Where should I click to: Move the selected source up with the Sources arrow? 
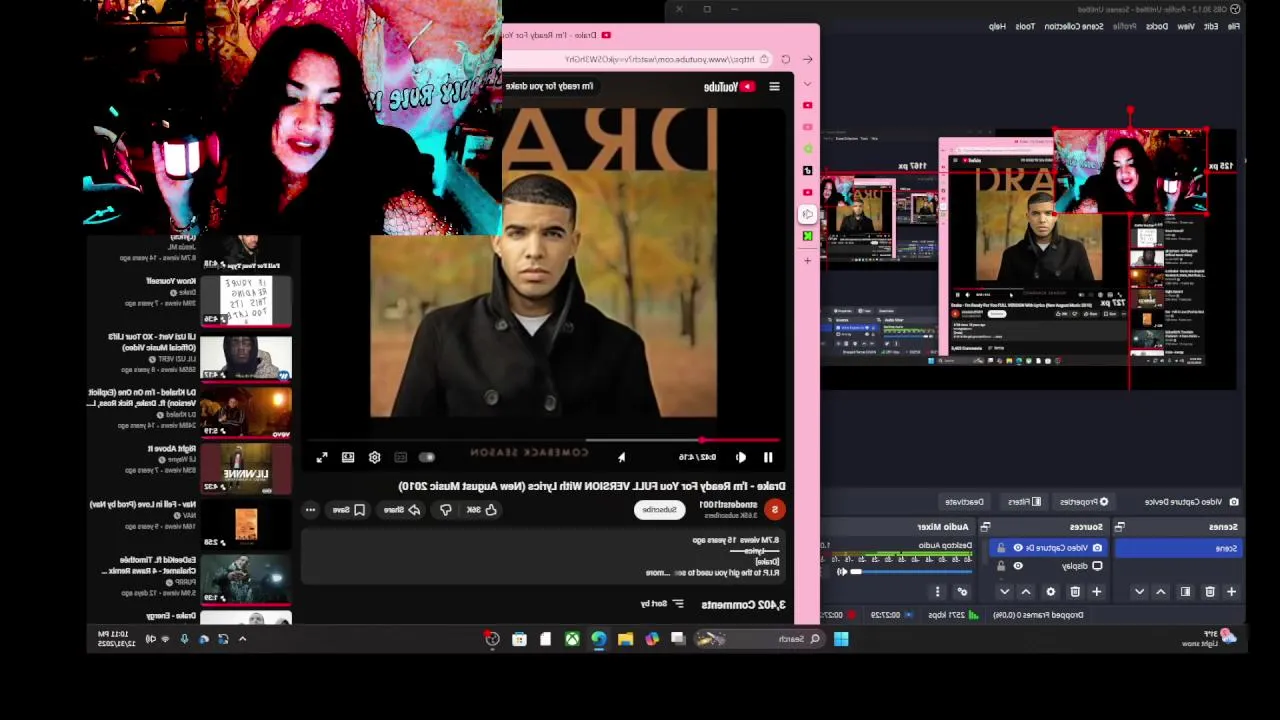(1026, 591)
